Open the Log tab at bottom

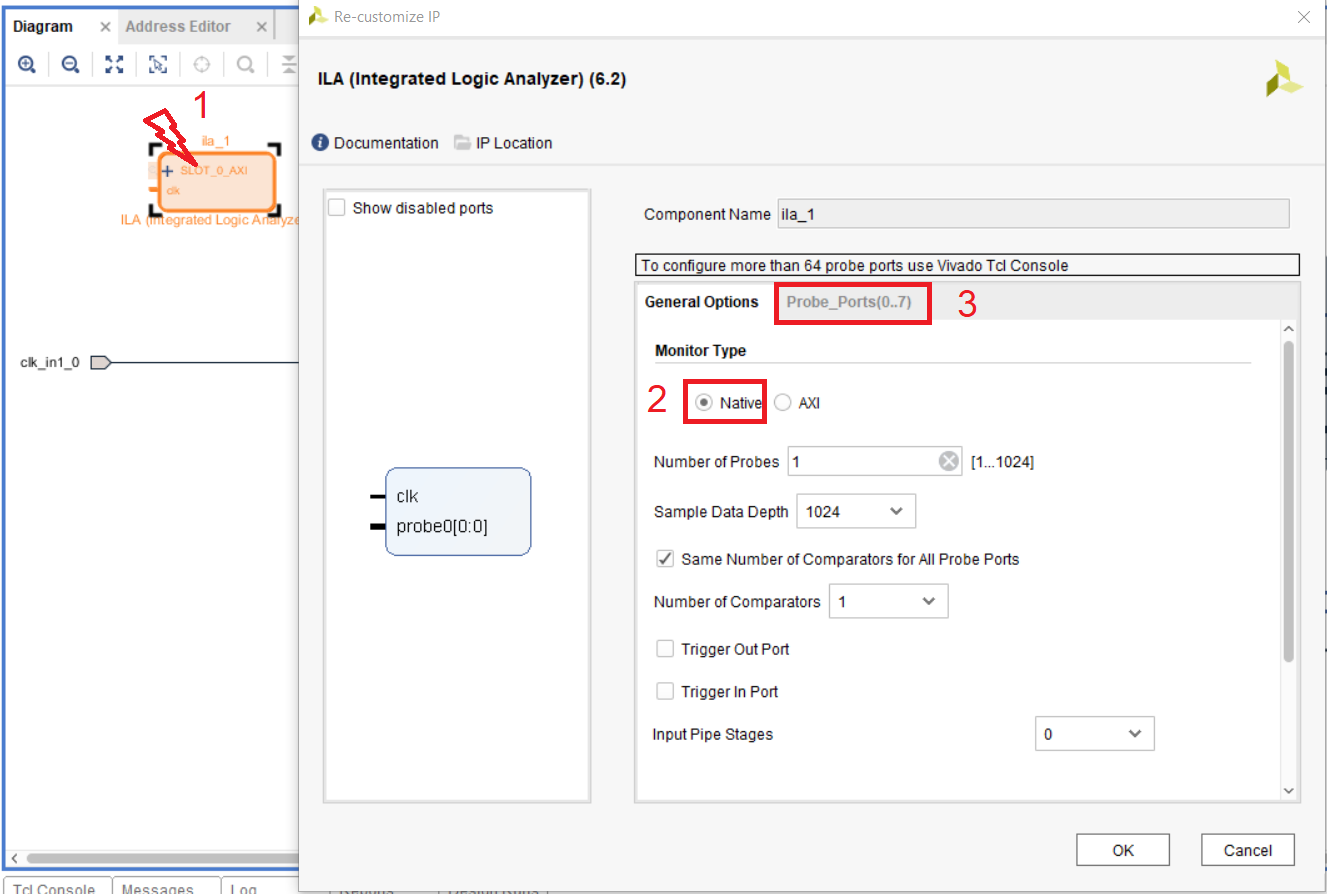point(245,887)
